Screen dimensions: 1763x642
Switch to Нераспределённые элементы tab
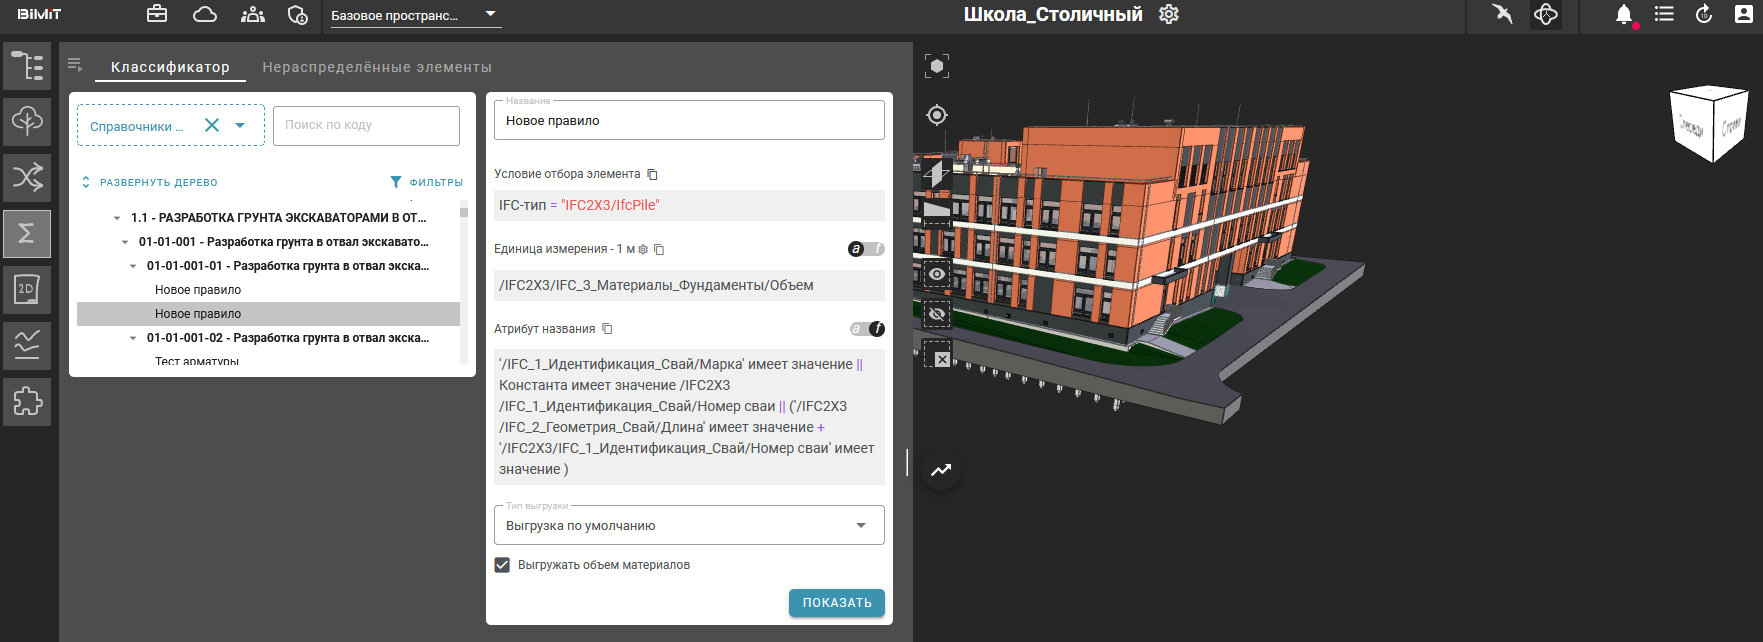pyautogui.click(x=377, y=67)
